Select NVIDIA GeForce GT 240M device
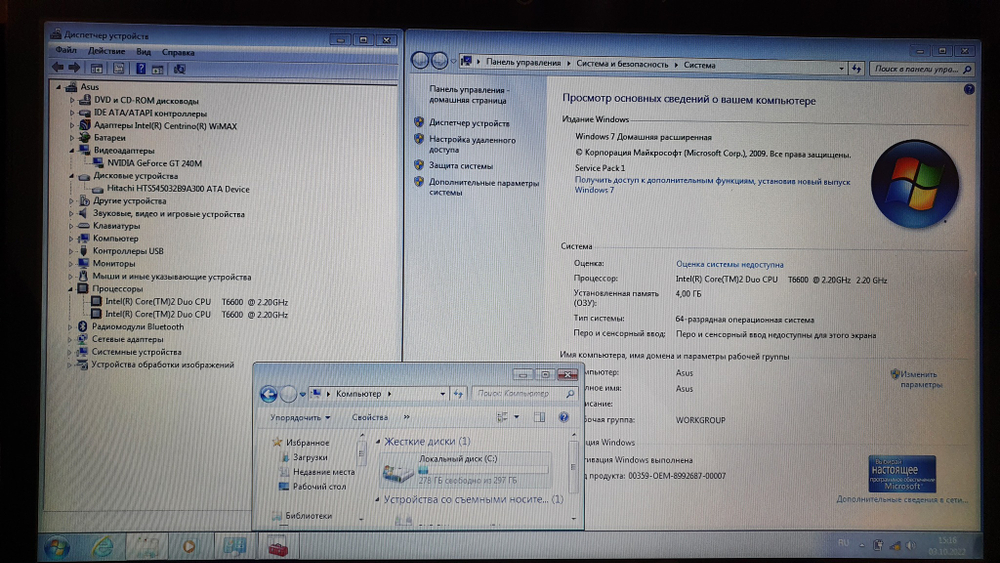This screenshot has width=1000, height=563. (x=154, y=163)
